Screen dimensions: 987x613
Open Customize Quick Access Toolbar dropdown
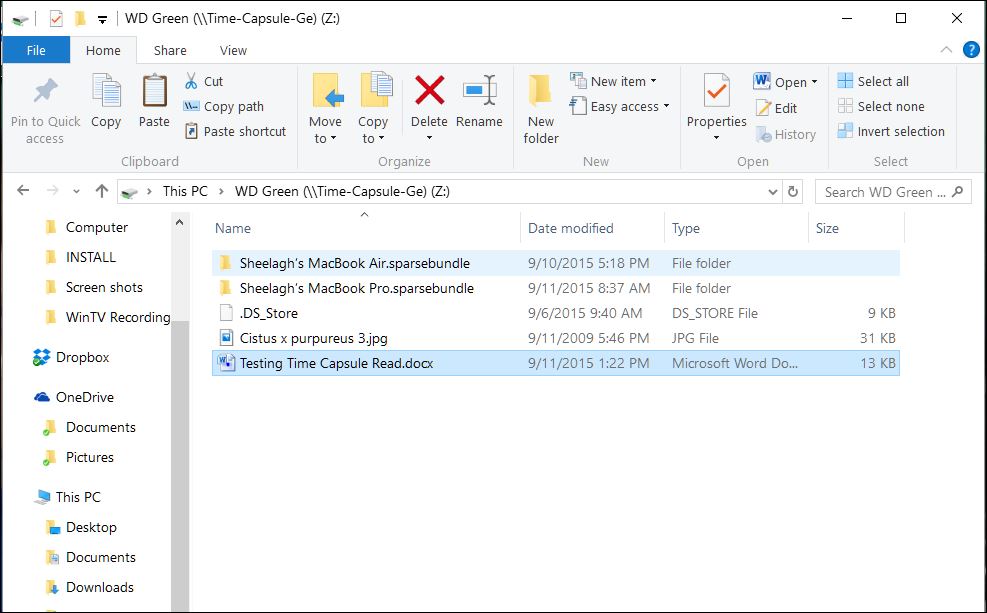(102, 20)
